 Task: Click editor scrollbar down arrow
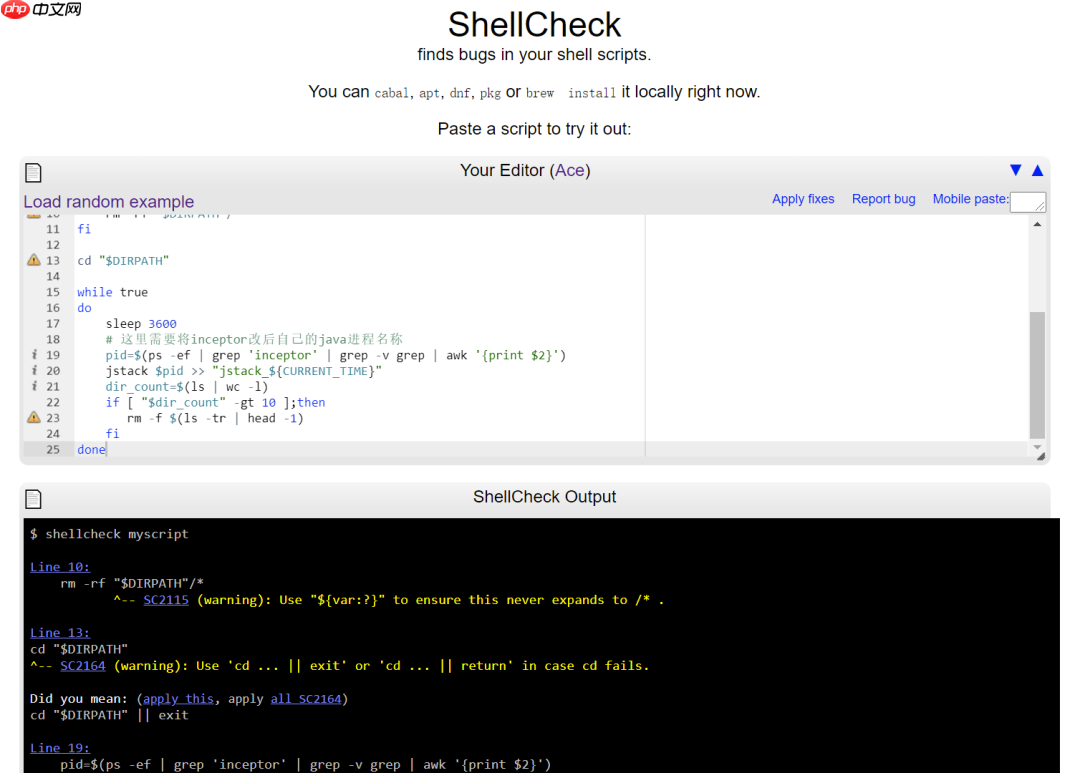(1037, 447)
